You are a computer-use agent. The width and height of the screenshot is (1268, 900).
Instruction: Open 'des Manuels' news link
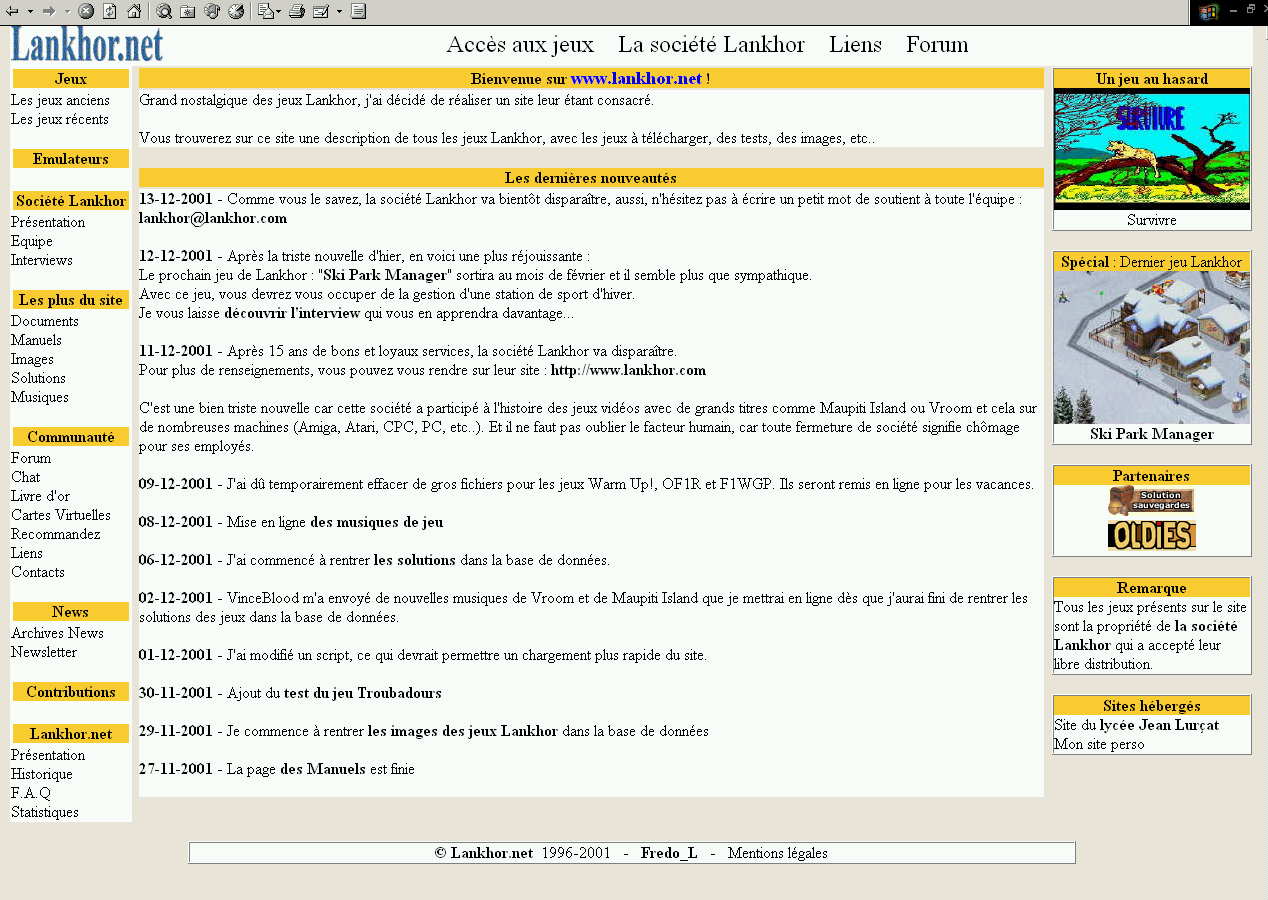323,769
